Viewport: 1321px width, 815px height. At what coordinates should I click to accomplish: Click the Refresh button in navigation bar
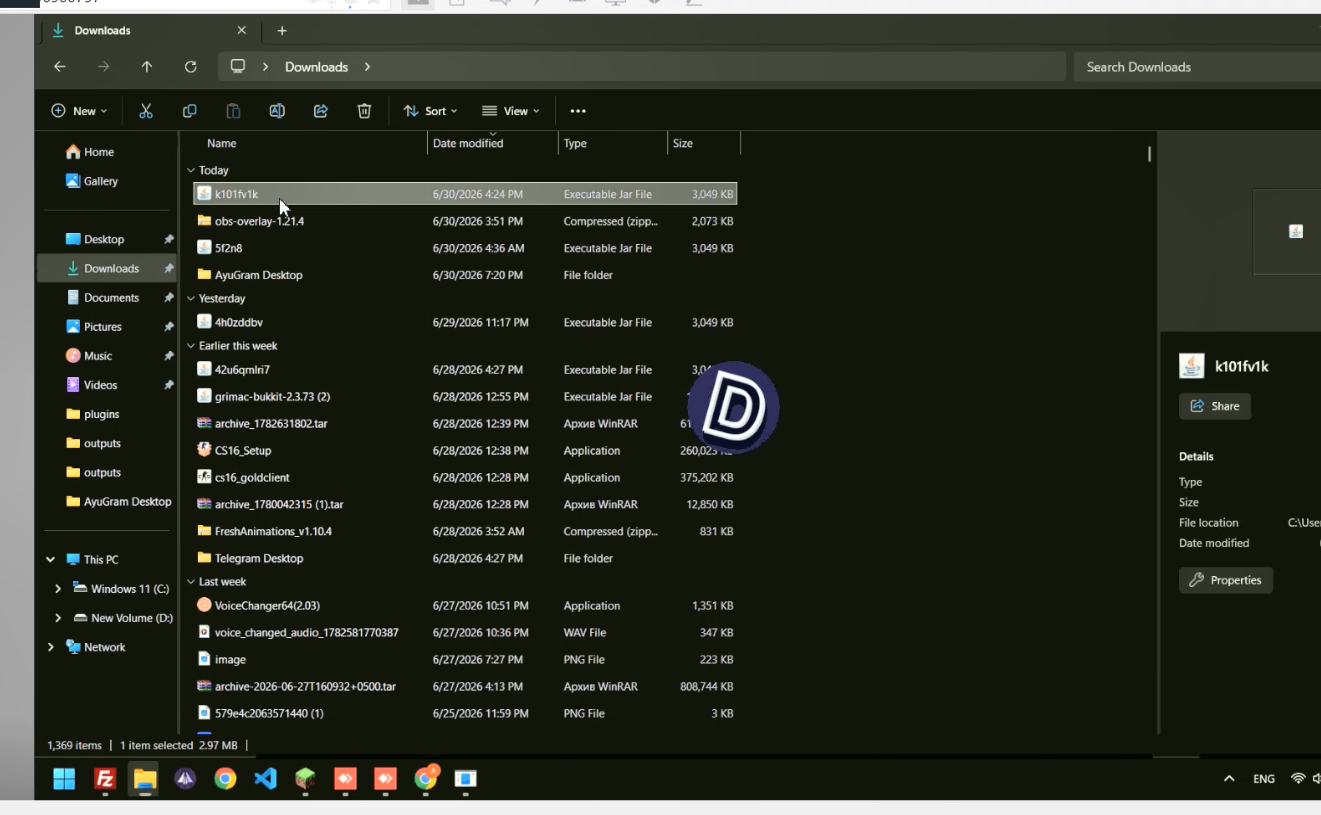point(191,67)
